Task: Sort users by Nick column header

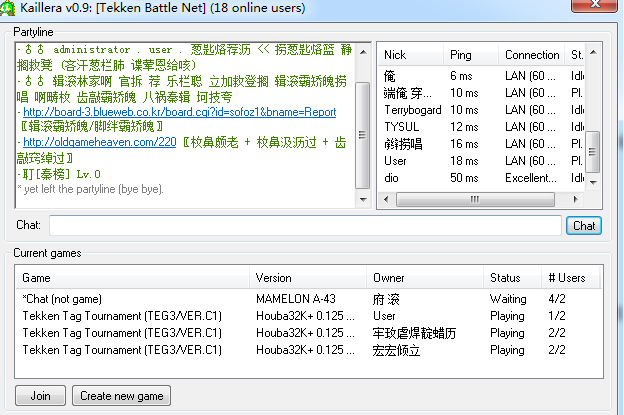Action: pos(410,55)
